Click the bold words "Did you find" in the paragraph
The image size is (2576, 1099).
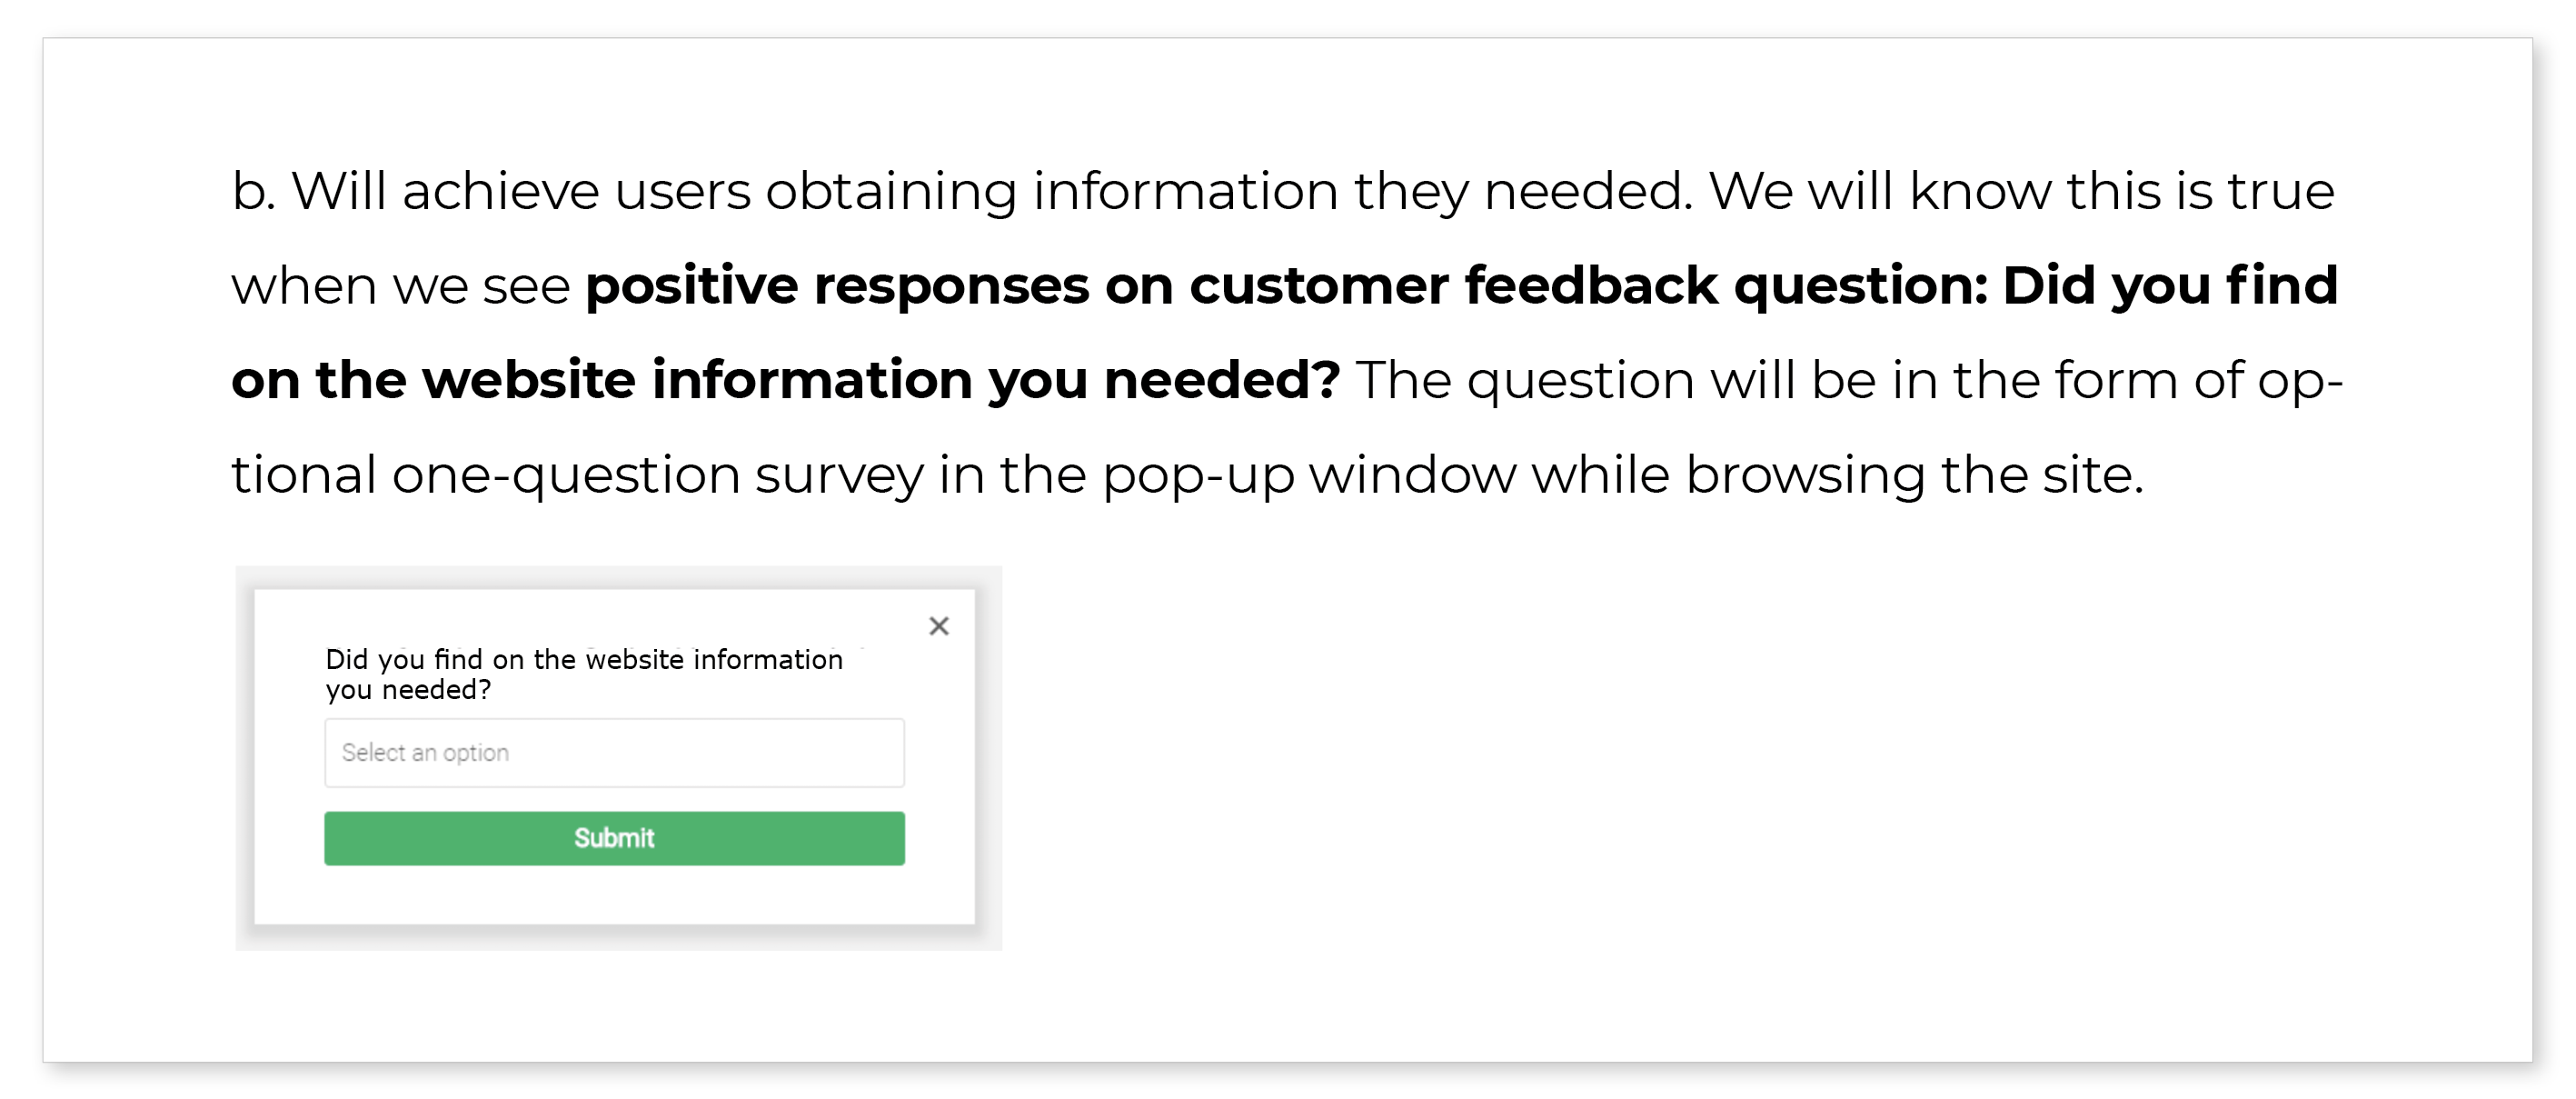pos(2170,286)
